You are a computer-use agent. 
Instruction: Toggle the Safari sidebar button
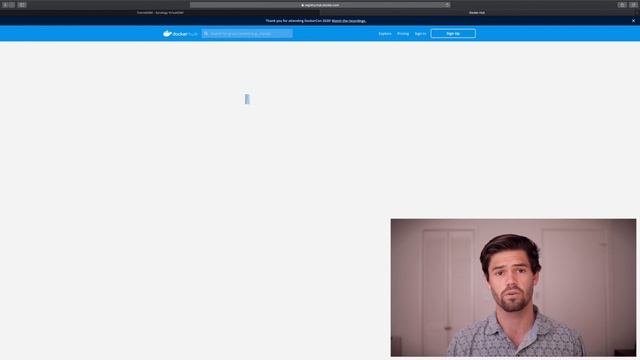[x=22, y=5]
